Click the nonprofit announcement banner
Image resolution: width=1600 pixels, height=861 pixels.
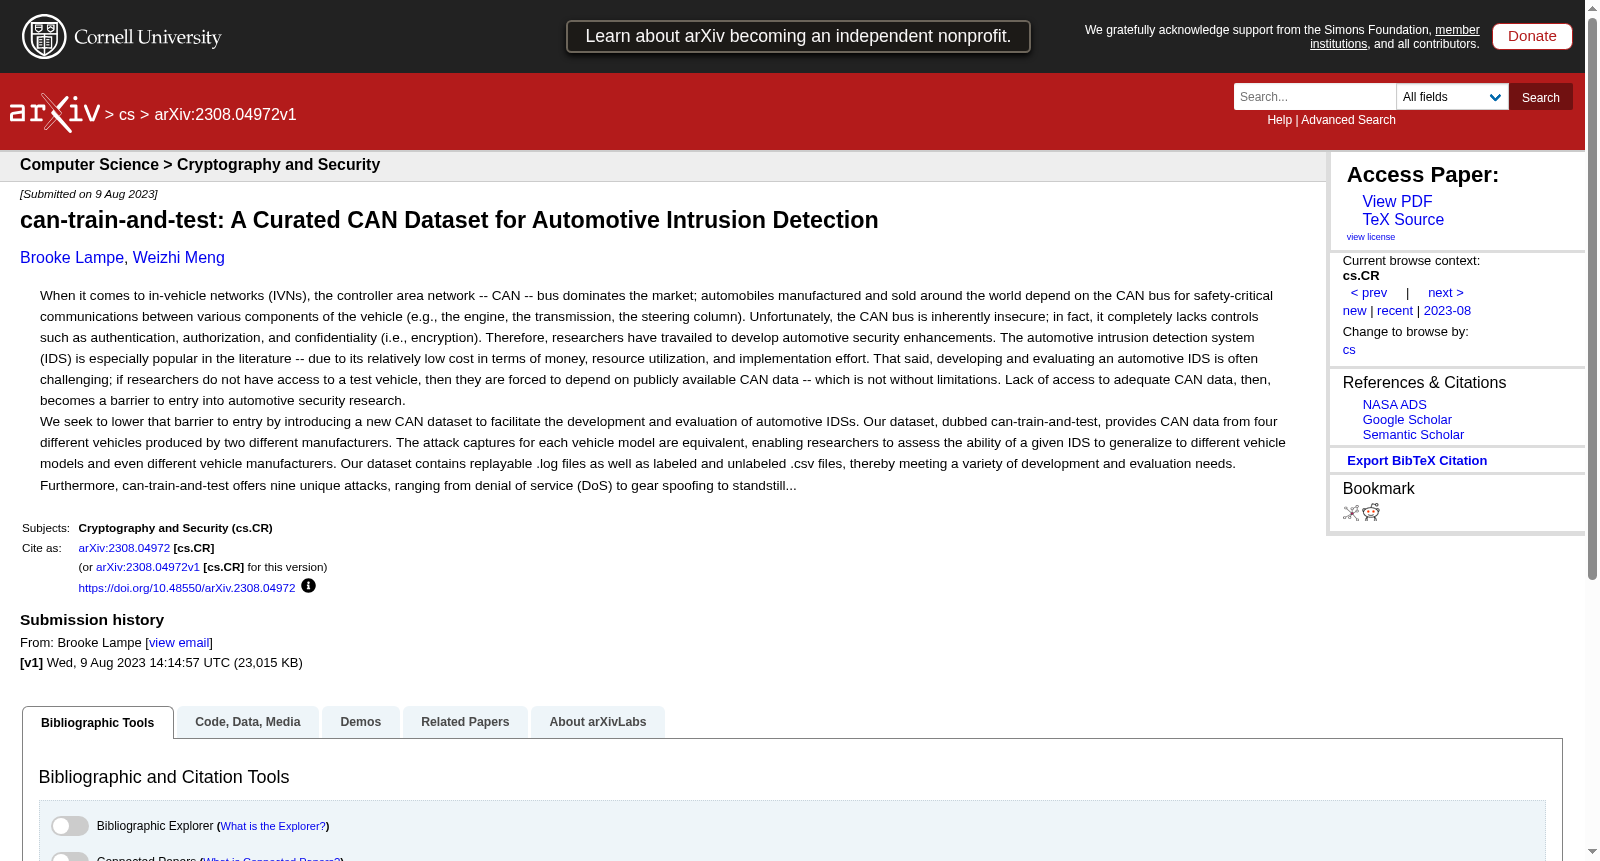coord(798,37)
